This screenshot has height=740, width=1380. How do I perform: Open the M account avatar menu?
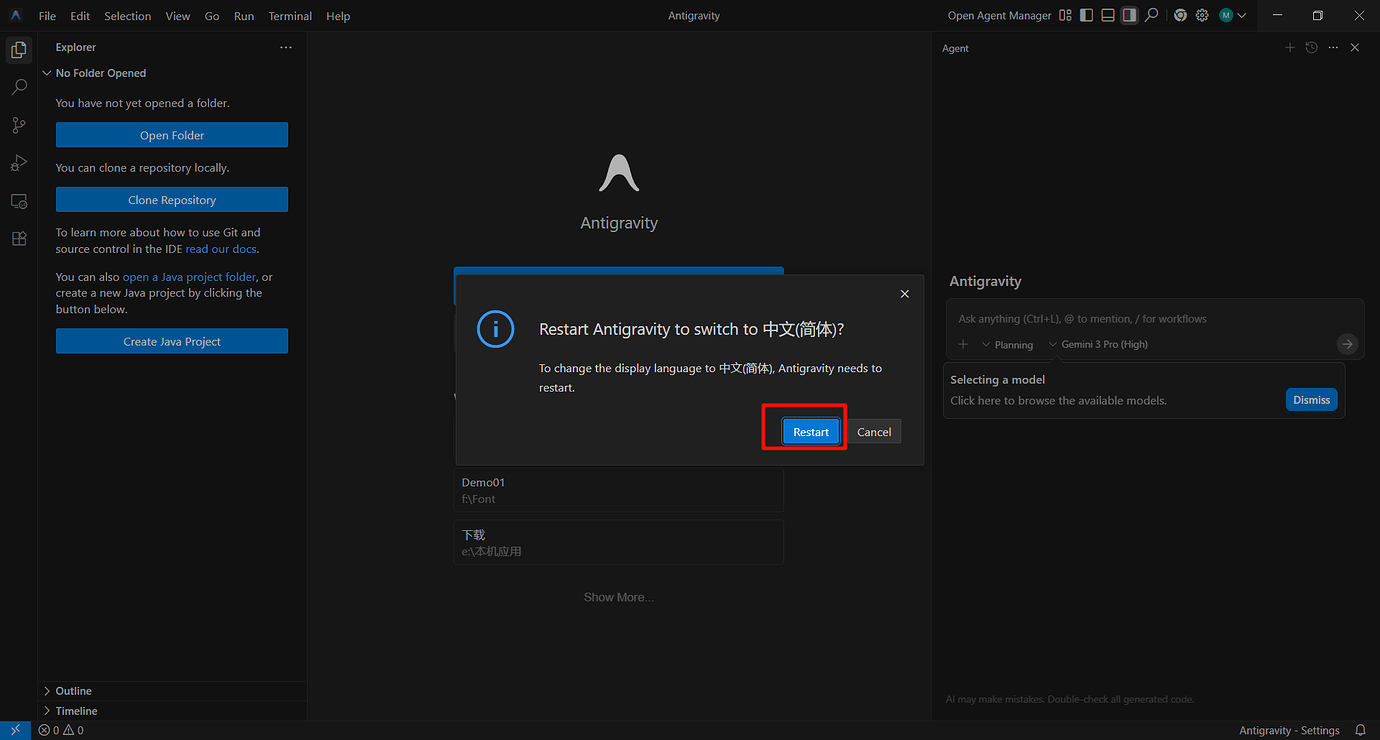point(1232,15)
